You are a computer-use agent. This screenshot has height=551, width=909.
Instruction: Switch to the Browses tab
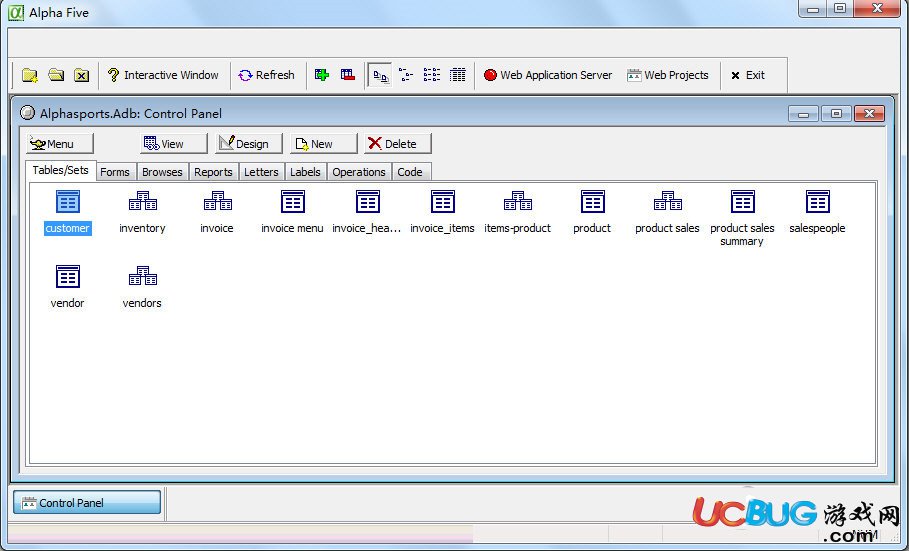(x=162, y=172)
